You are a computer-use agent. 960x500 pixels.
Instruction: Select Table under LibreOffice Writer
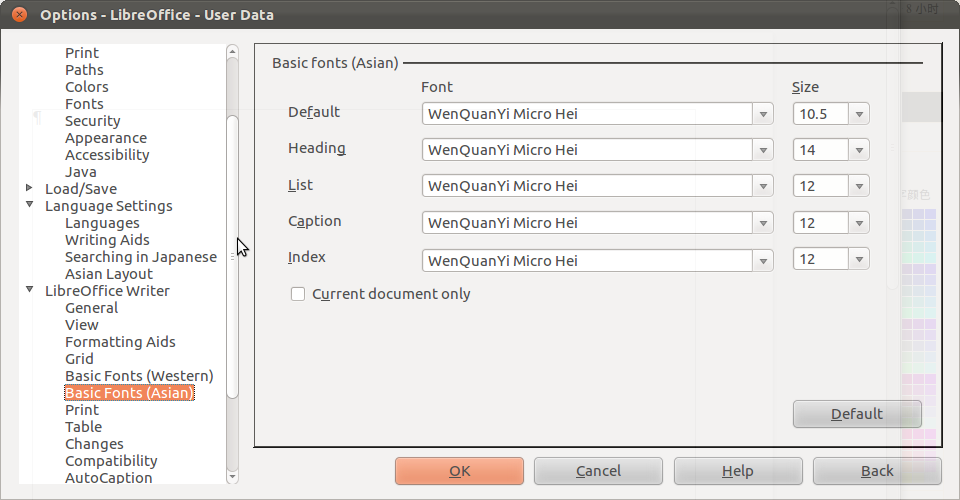click(84, 427)
